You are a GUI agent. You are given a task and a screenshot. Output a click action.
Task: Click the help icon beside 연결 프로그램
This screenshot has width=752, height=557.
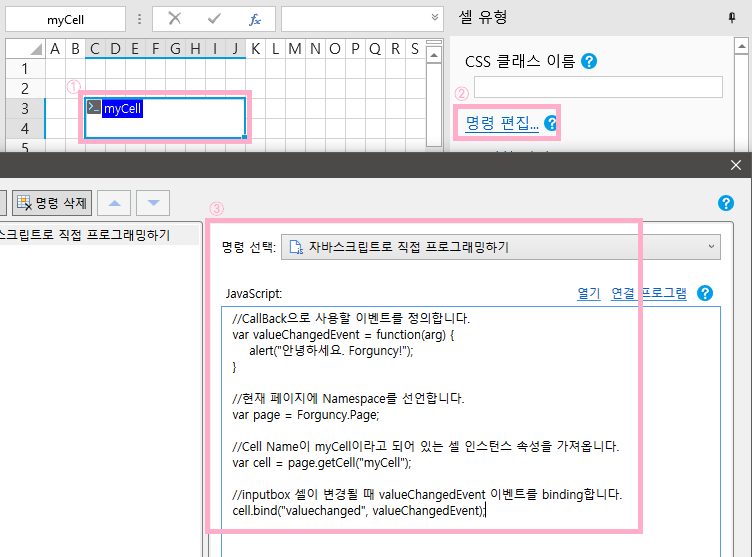[705, 293]
